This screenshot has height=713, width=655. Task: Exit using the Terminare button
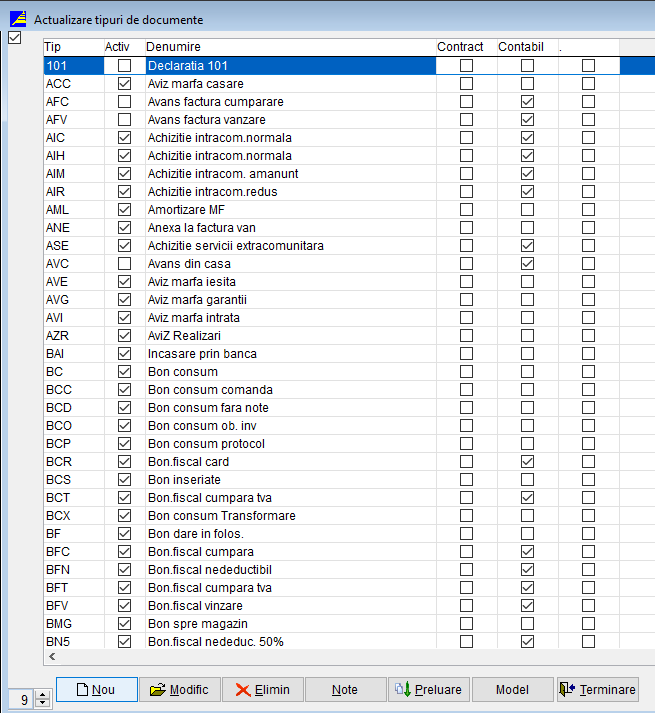[x=597, y=689]
